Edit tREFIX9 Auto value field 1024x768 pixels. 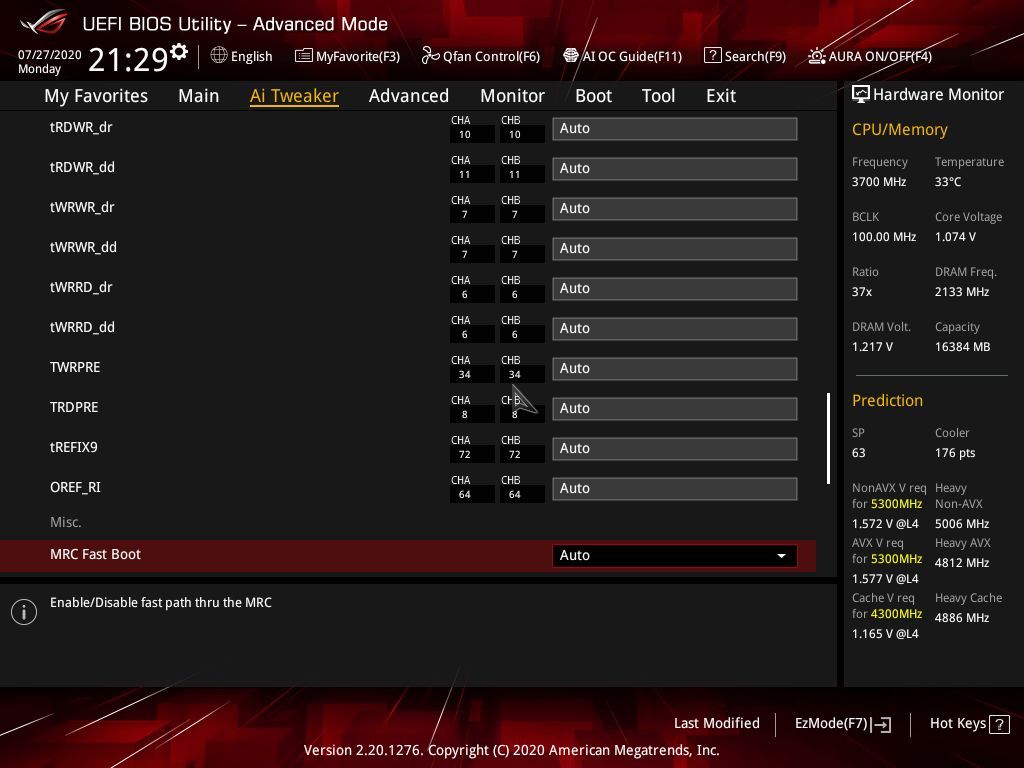[675, 449]
